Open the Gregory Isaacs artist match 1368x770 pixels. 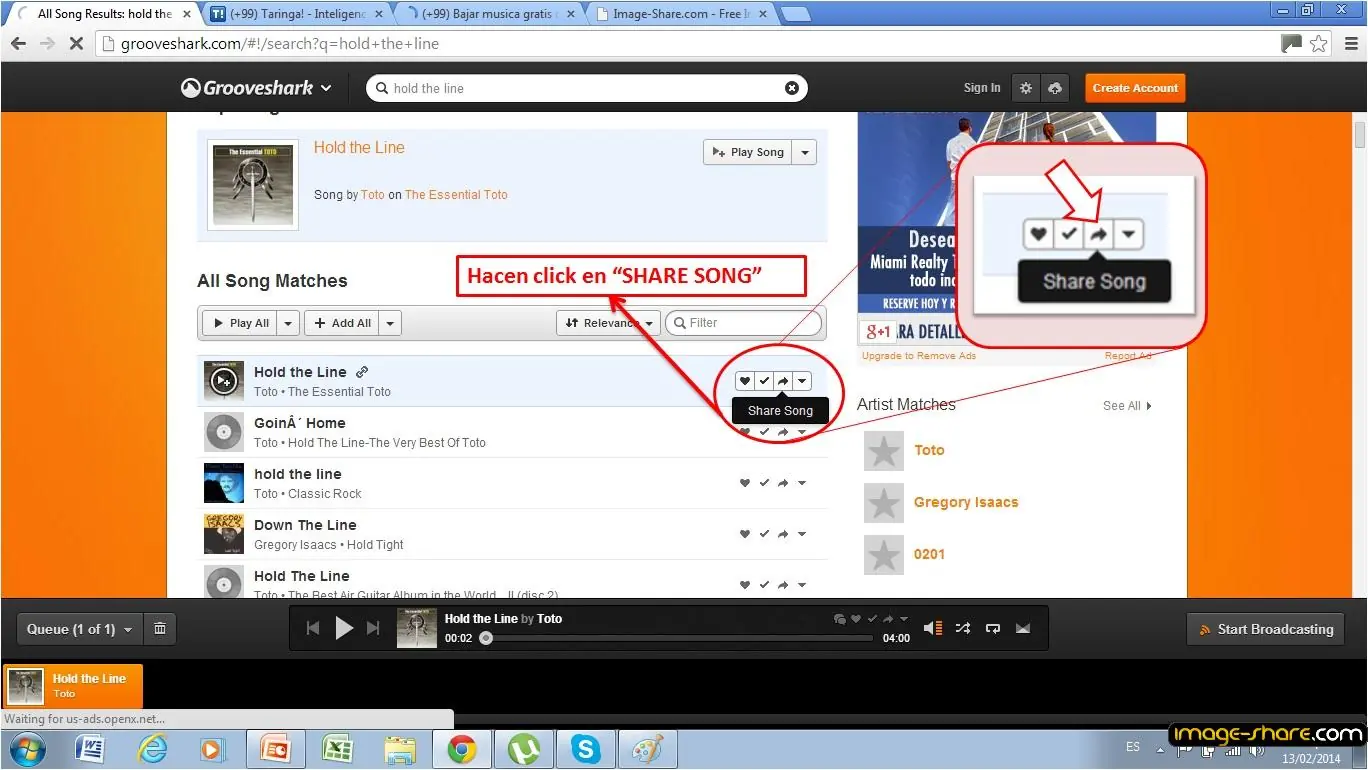coord(966,502)
